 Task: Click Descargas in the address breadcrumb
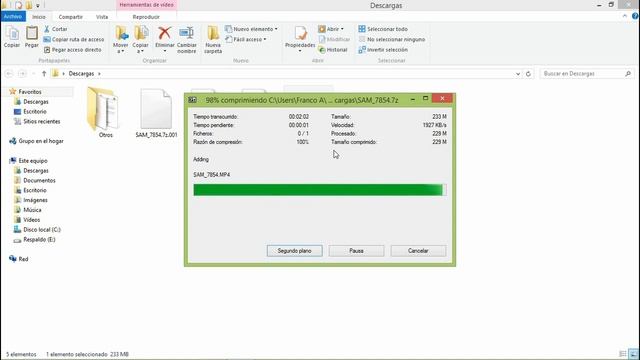81,74
